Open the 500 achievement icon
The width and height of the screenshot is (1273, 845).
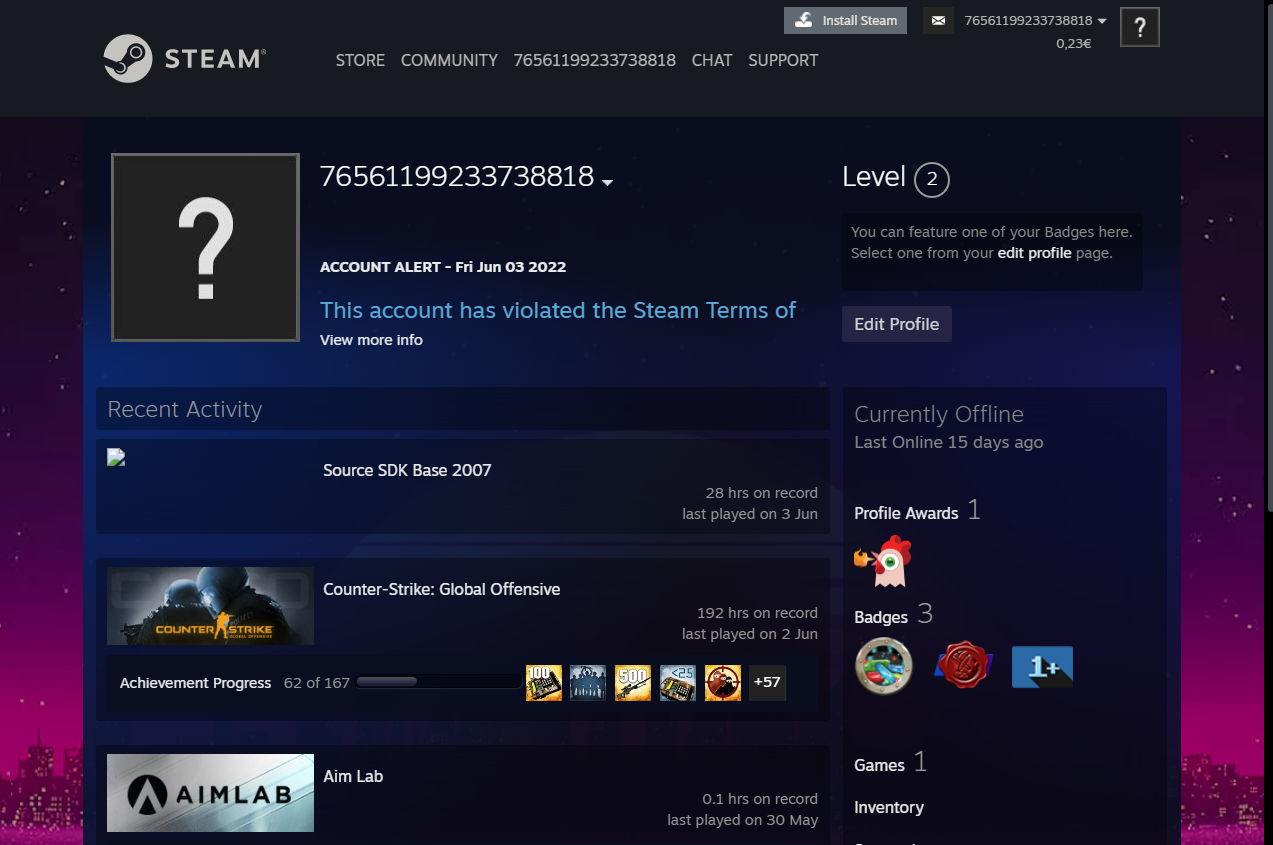pyautogui.click(x=633, y=683)
